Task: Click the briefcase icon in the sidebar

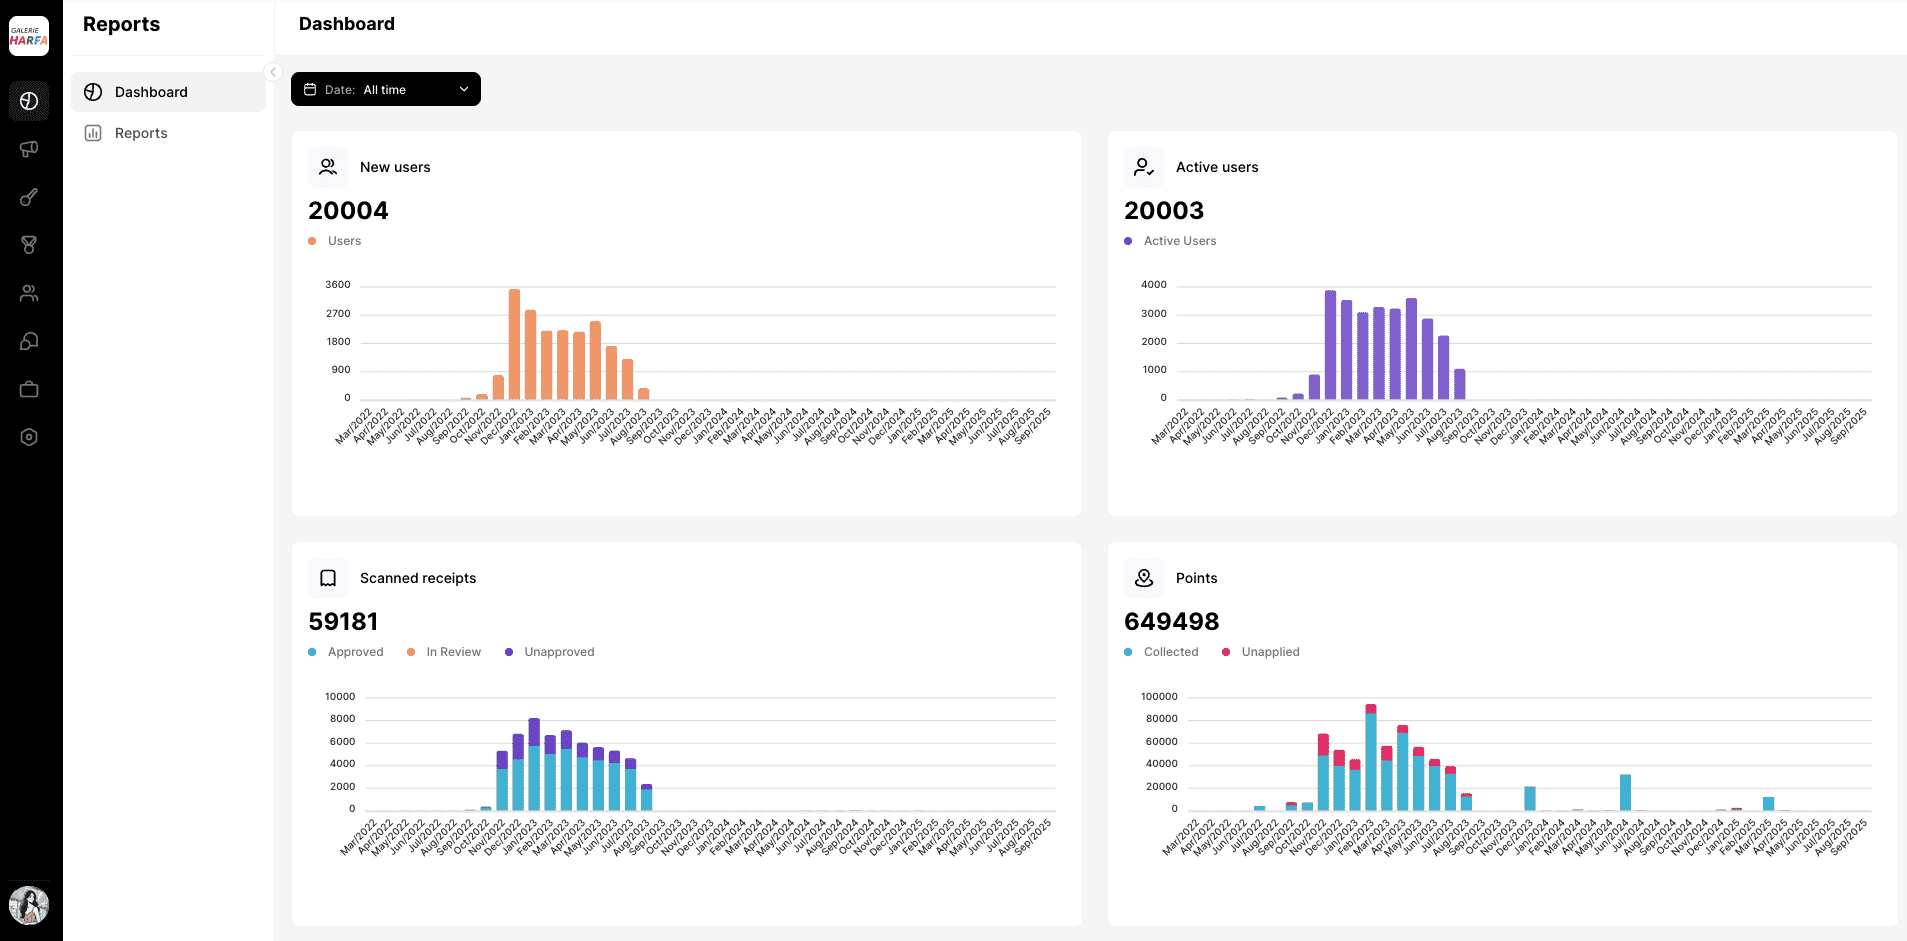Action: 29,389
